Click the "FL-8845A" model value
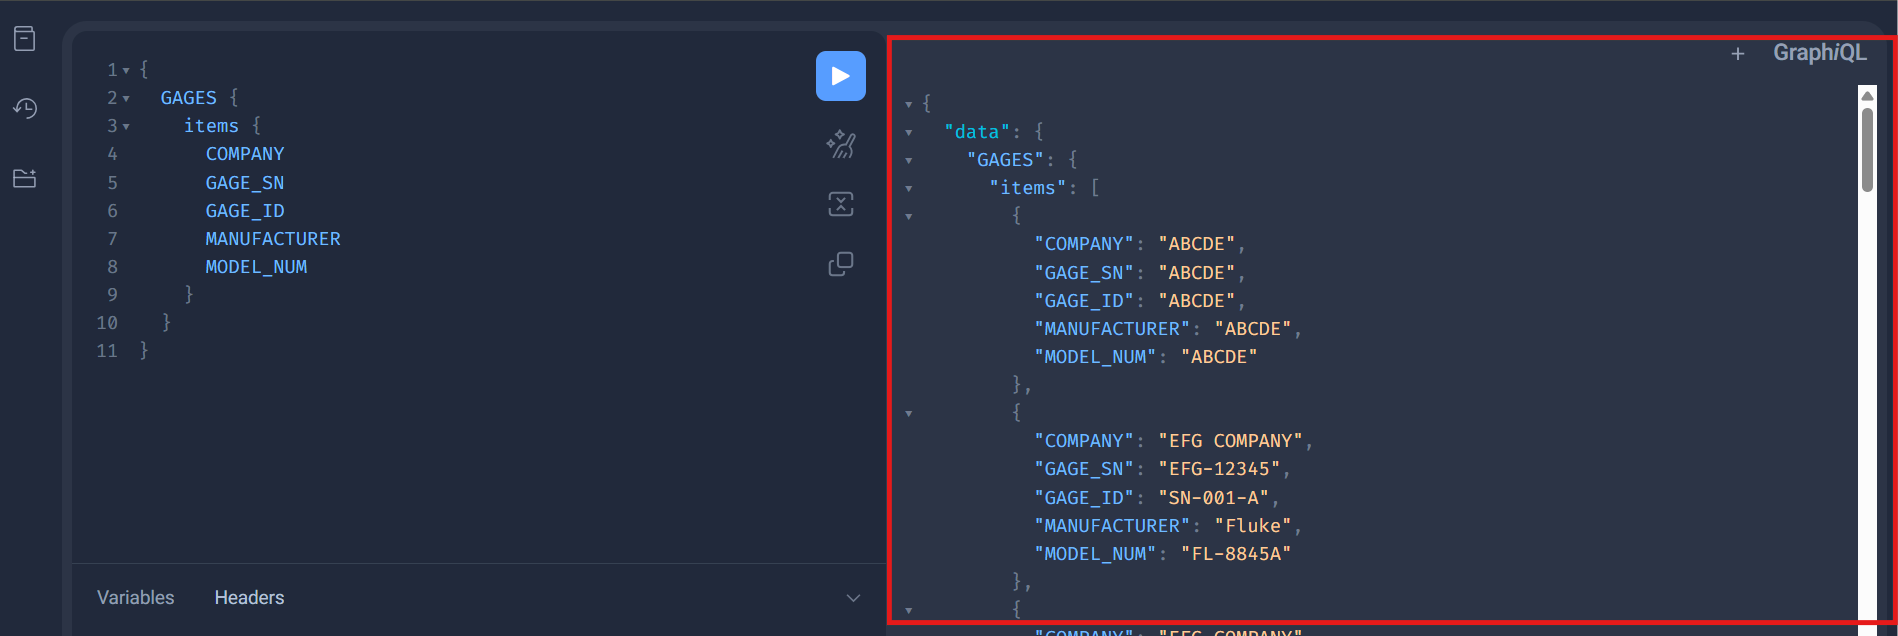The image size is (1898, 636). [1236, 554]
